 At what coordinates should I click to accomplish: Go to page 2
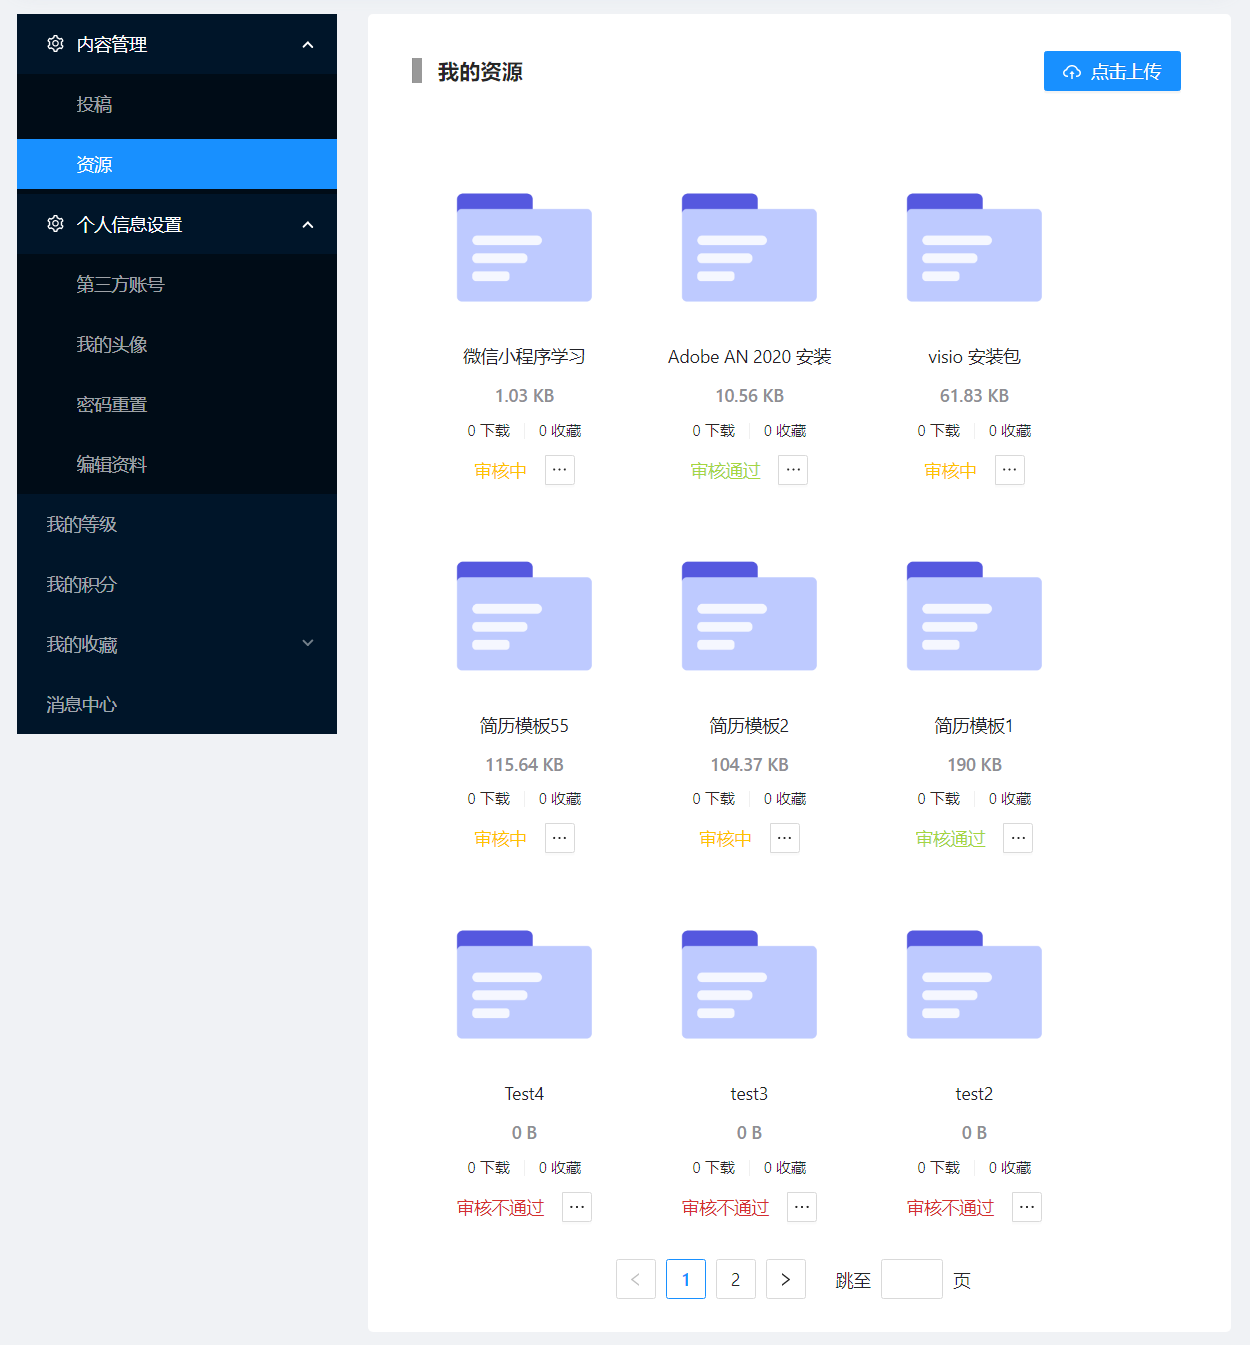pos(736,1279)
